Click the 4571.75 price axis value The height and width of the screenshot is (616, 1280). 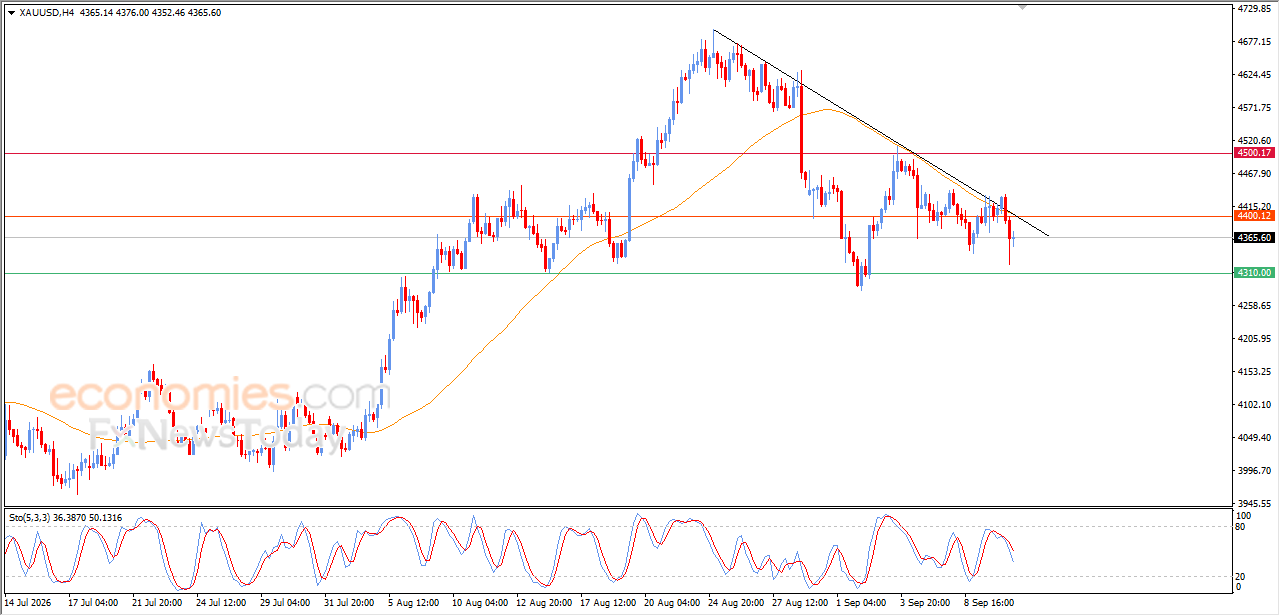click(x=1253, y=108)
